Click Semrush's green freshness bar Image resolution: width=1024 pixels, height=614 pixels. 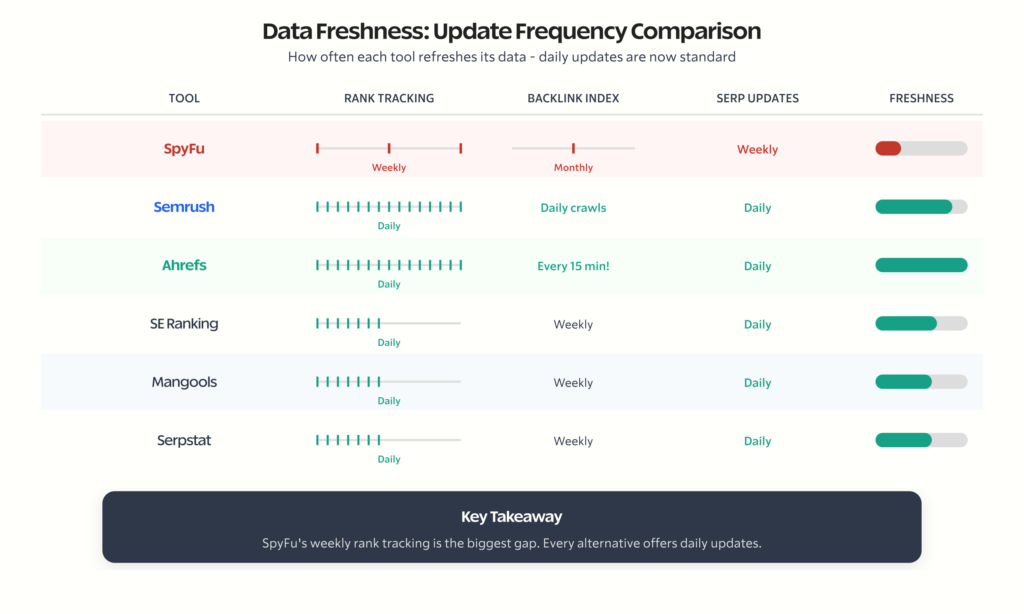click(x=913, y=207)
